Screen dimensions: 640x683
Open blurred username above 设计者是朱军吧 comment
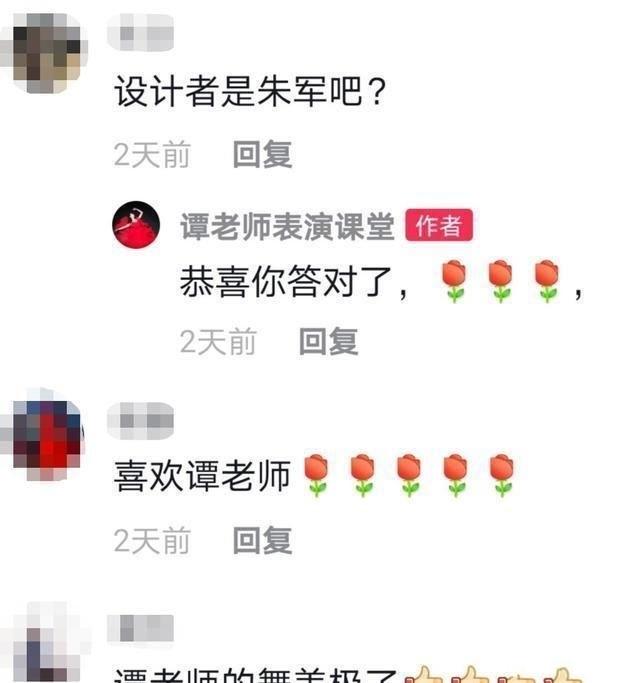pos(140,33)
